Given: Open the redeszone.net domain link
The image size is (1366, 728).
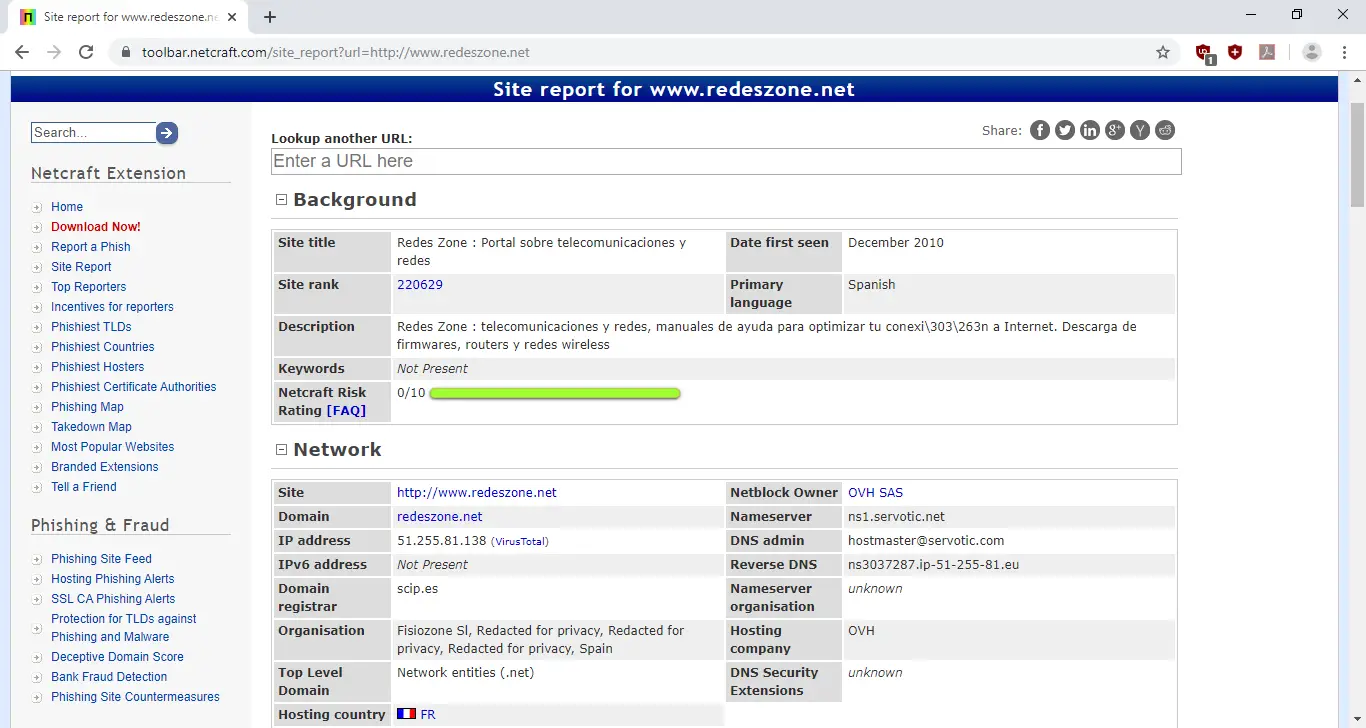Looking at the screenshot, I should pyautogui.click(x=440, y=517).
